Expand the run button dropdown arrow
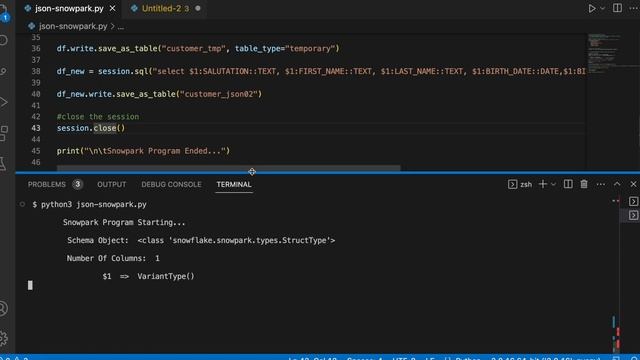Viewport: 640px width, 360px height. [602, 8]
